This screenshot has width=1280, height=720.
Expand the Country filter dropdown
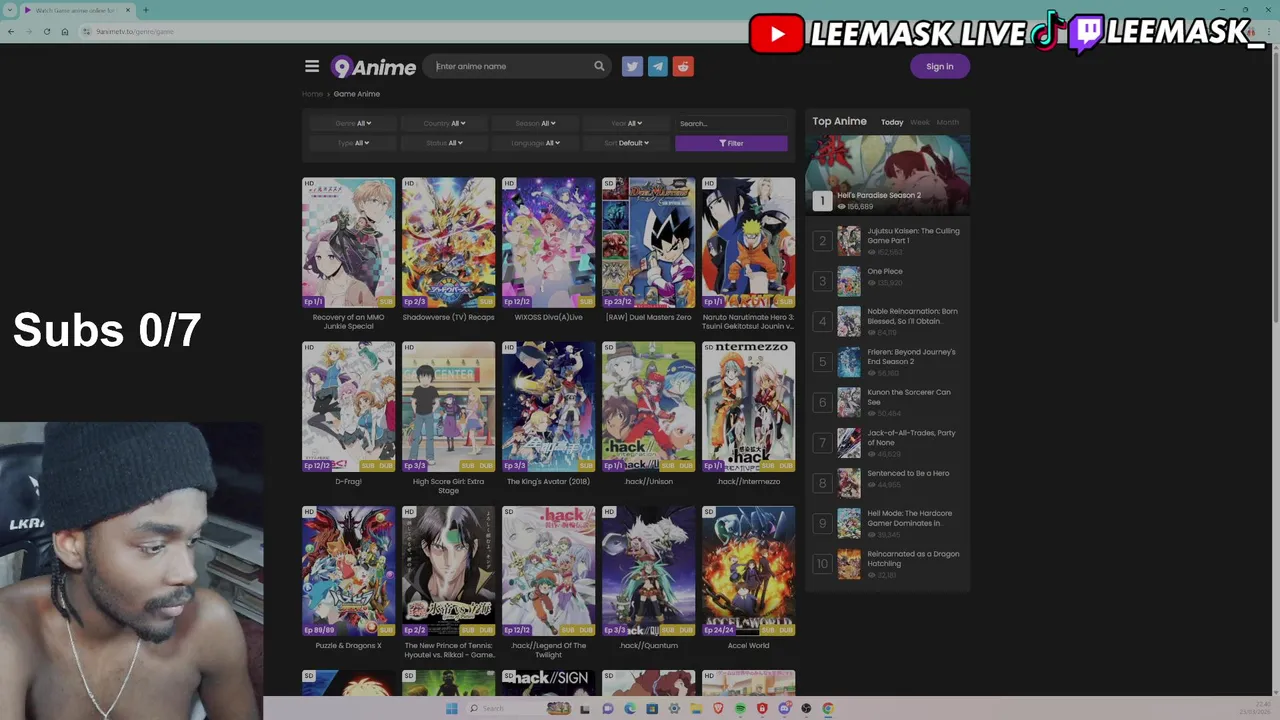point(444,123)
